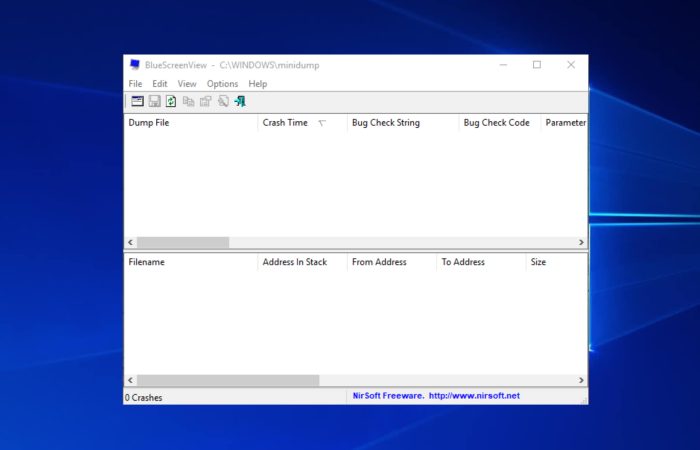The width and height of the screenshot is (700, 450).
Task: Sort by Address In Stack column
Action: [x=303, y=262]
